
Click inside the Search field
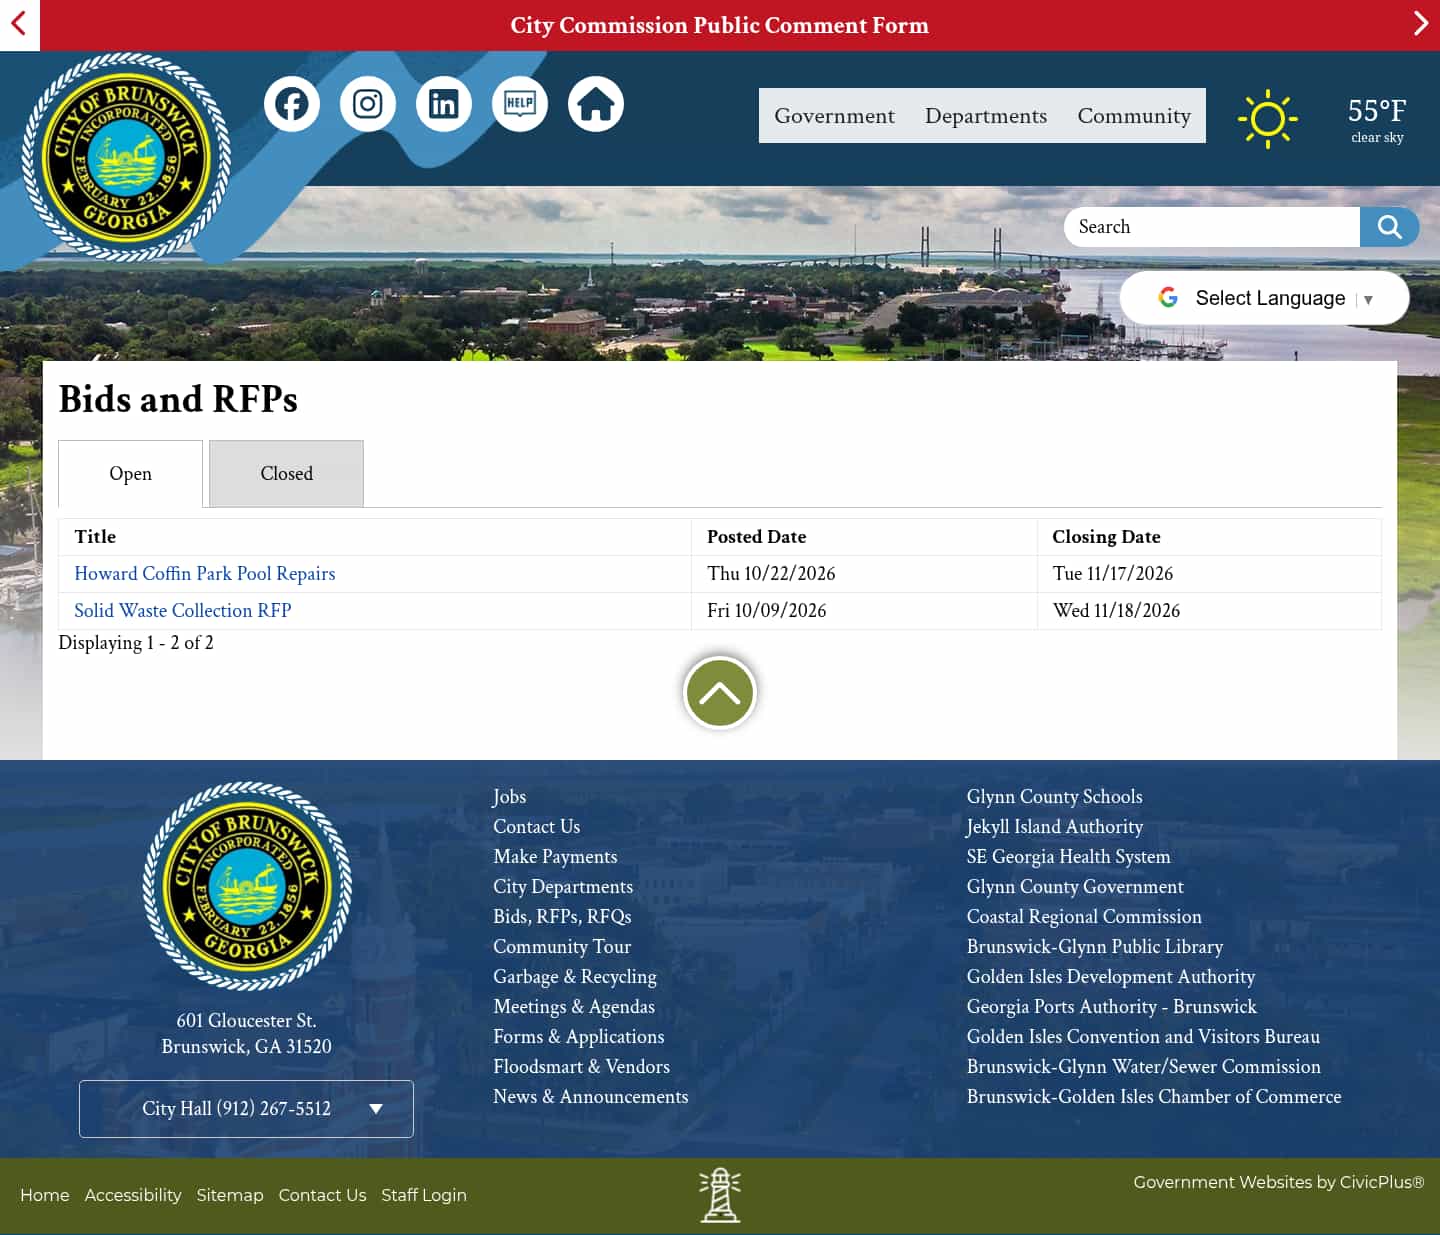pos(1212,227)
